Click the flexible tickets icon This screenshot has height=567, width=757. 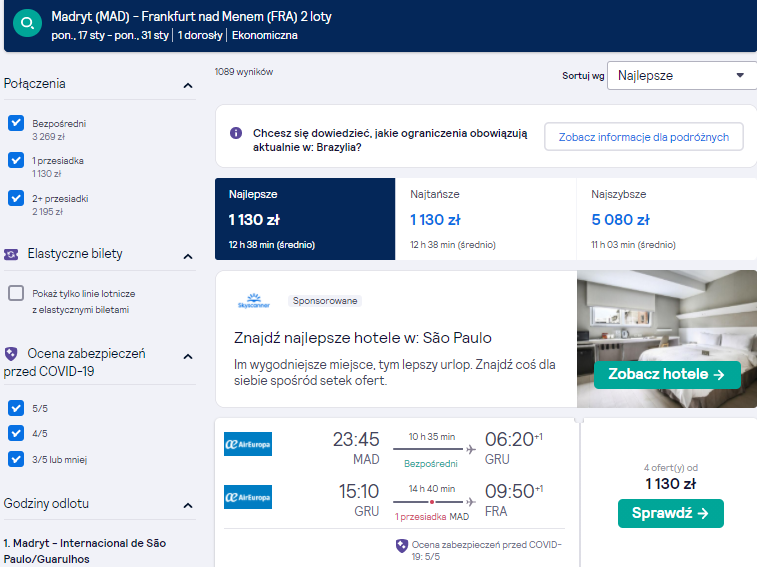point(11,254)
